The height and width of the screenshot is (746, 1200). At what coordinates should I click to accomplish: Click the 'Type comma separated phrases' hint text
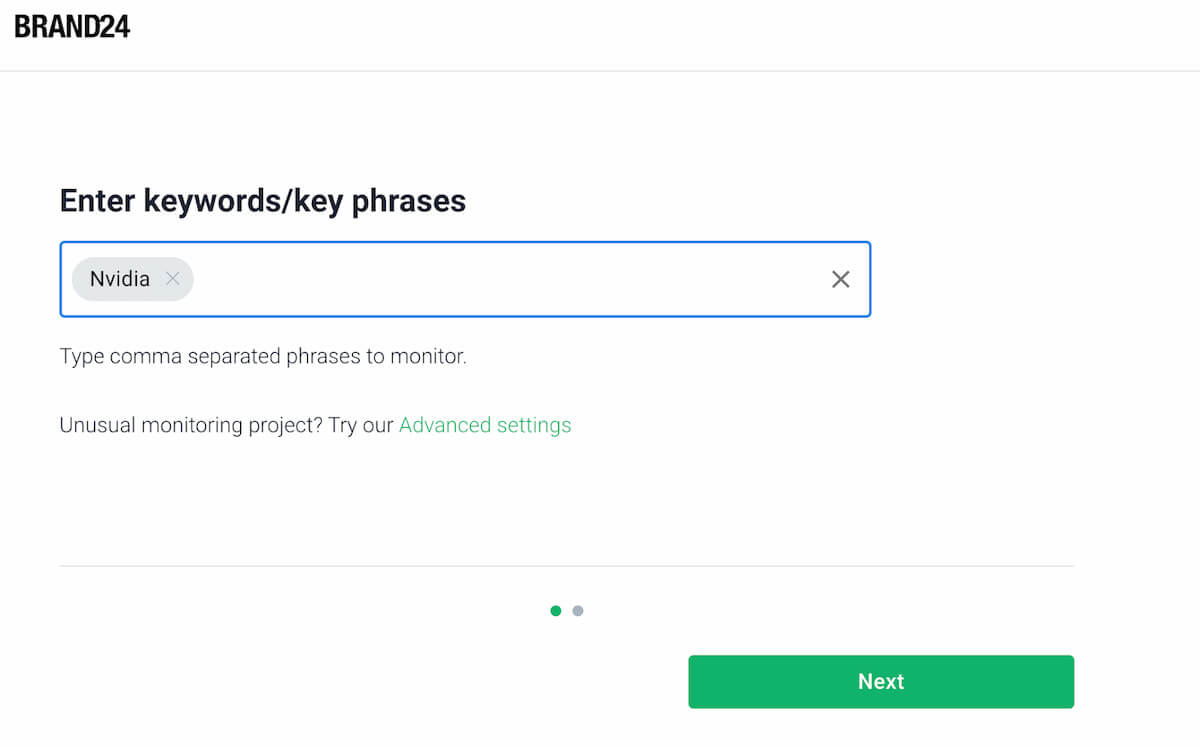pos(263,356)
